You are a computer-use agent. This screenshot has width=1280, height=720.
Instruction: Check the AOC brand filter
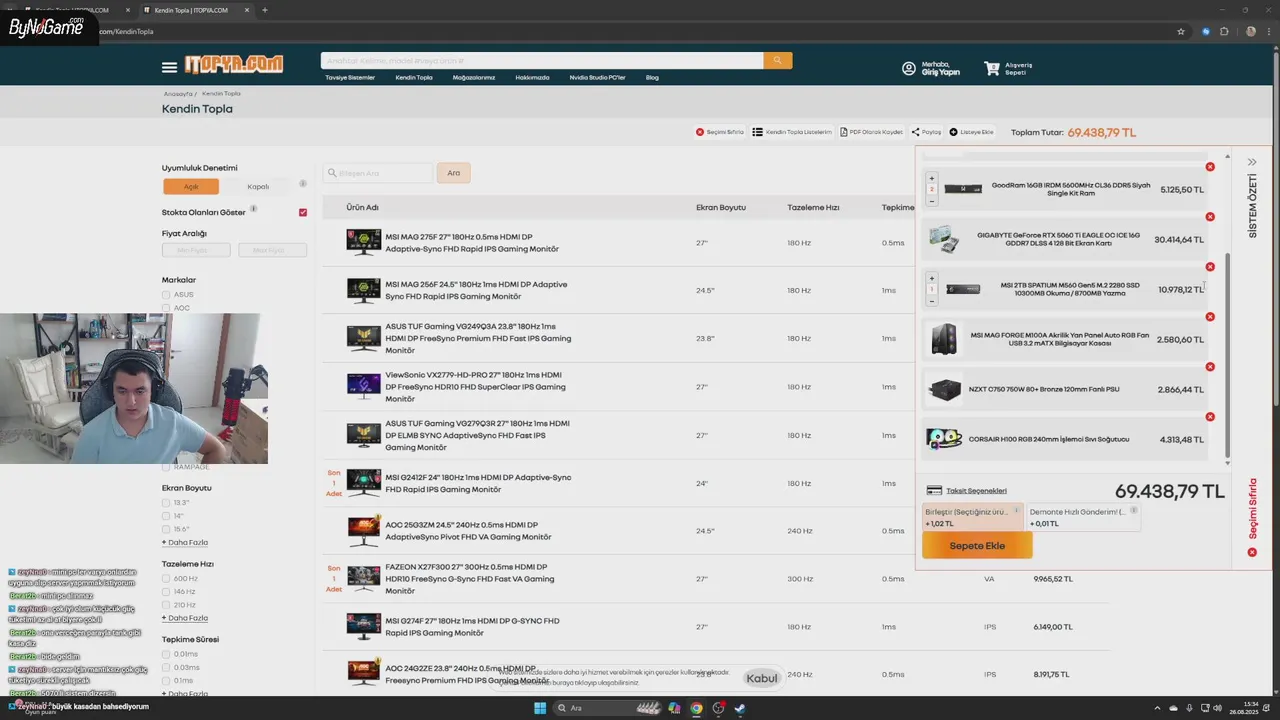pos(166,308)
